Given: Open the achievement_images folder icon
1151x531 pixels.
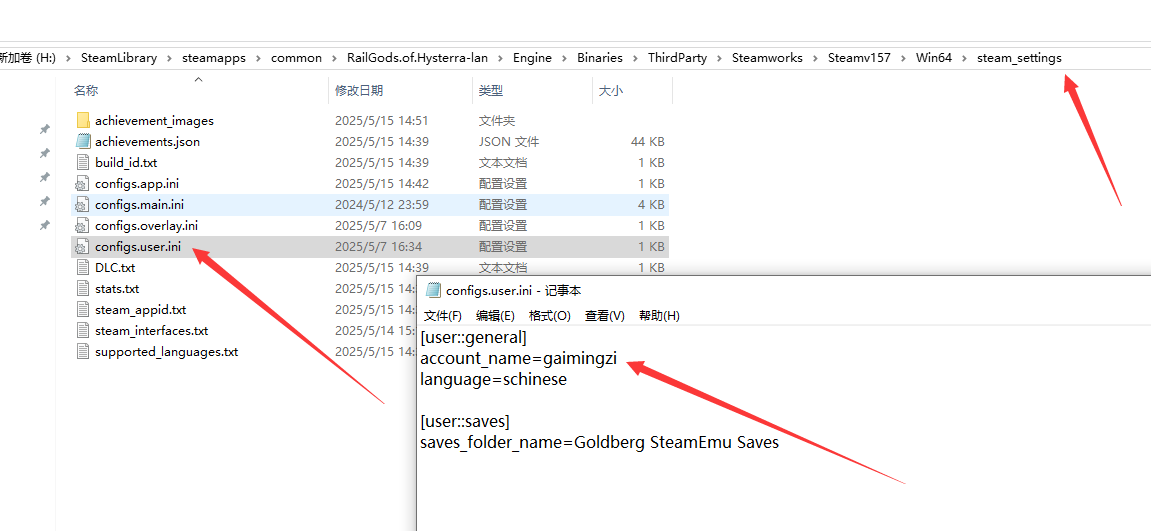Looking at the screenshot, I should (83, 120).
